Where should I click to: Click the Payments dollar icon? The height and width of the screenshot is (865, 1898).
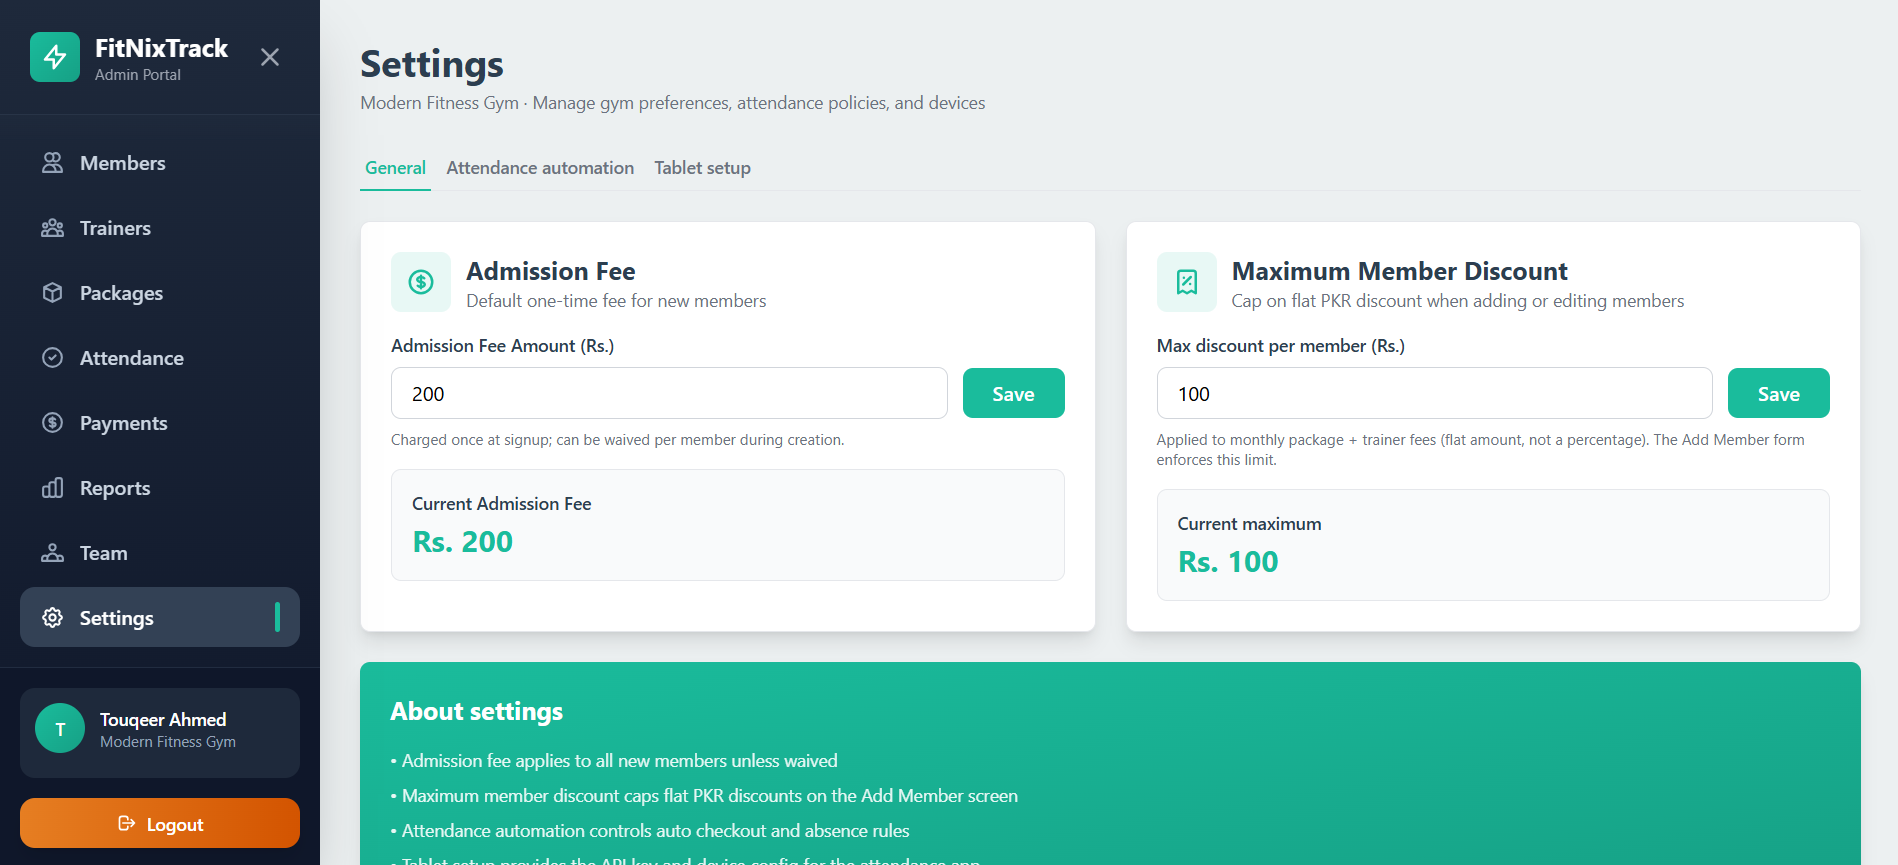tap(53, 423)
